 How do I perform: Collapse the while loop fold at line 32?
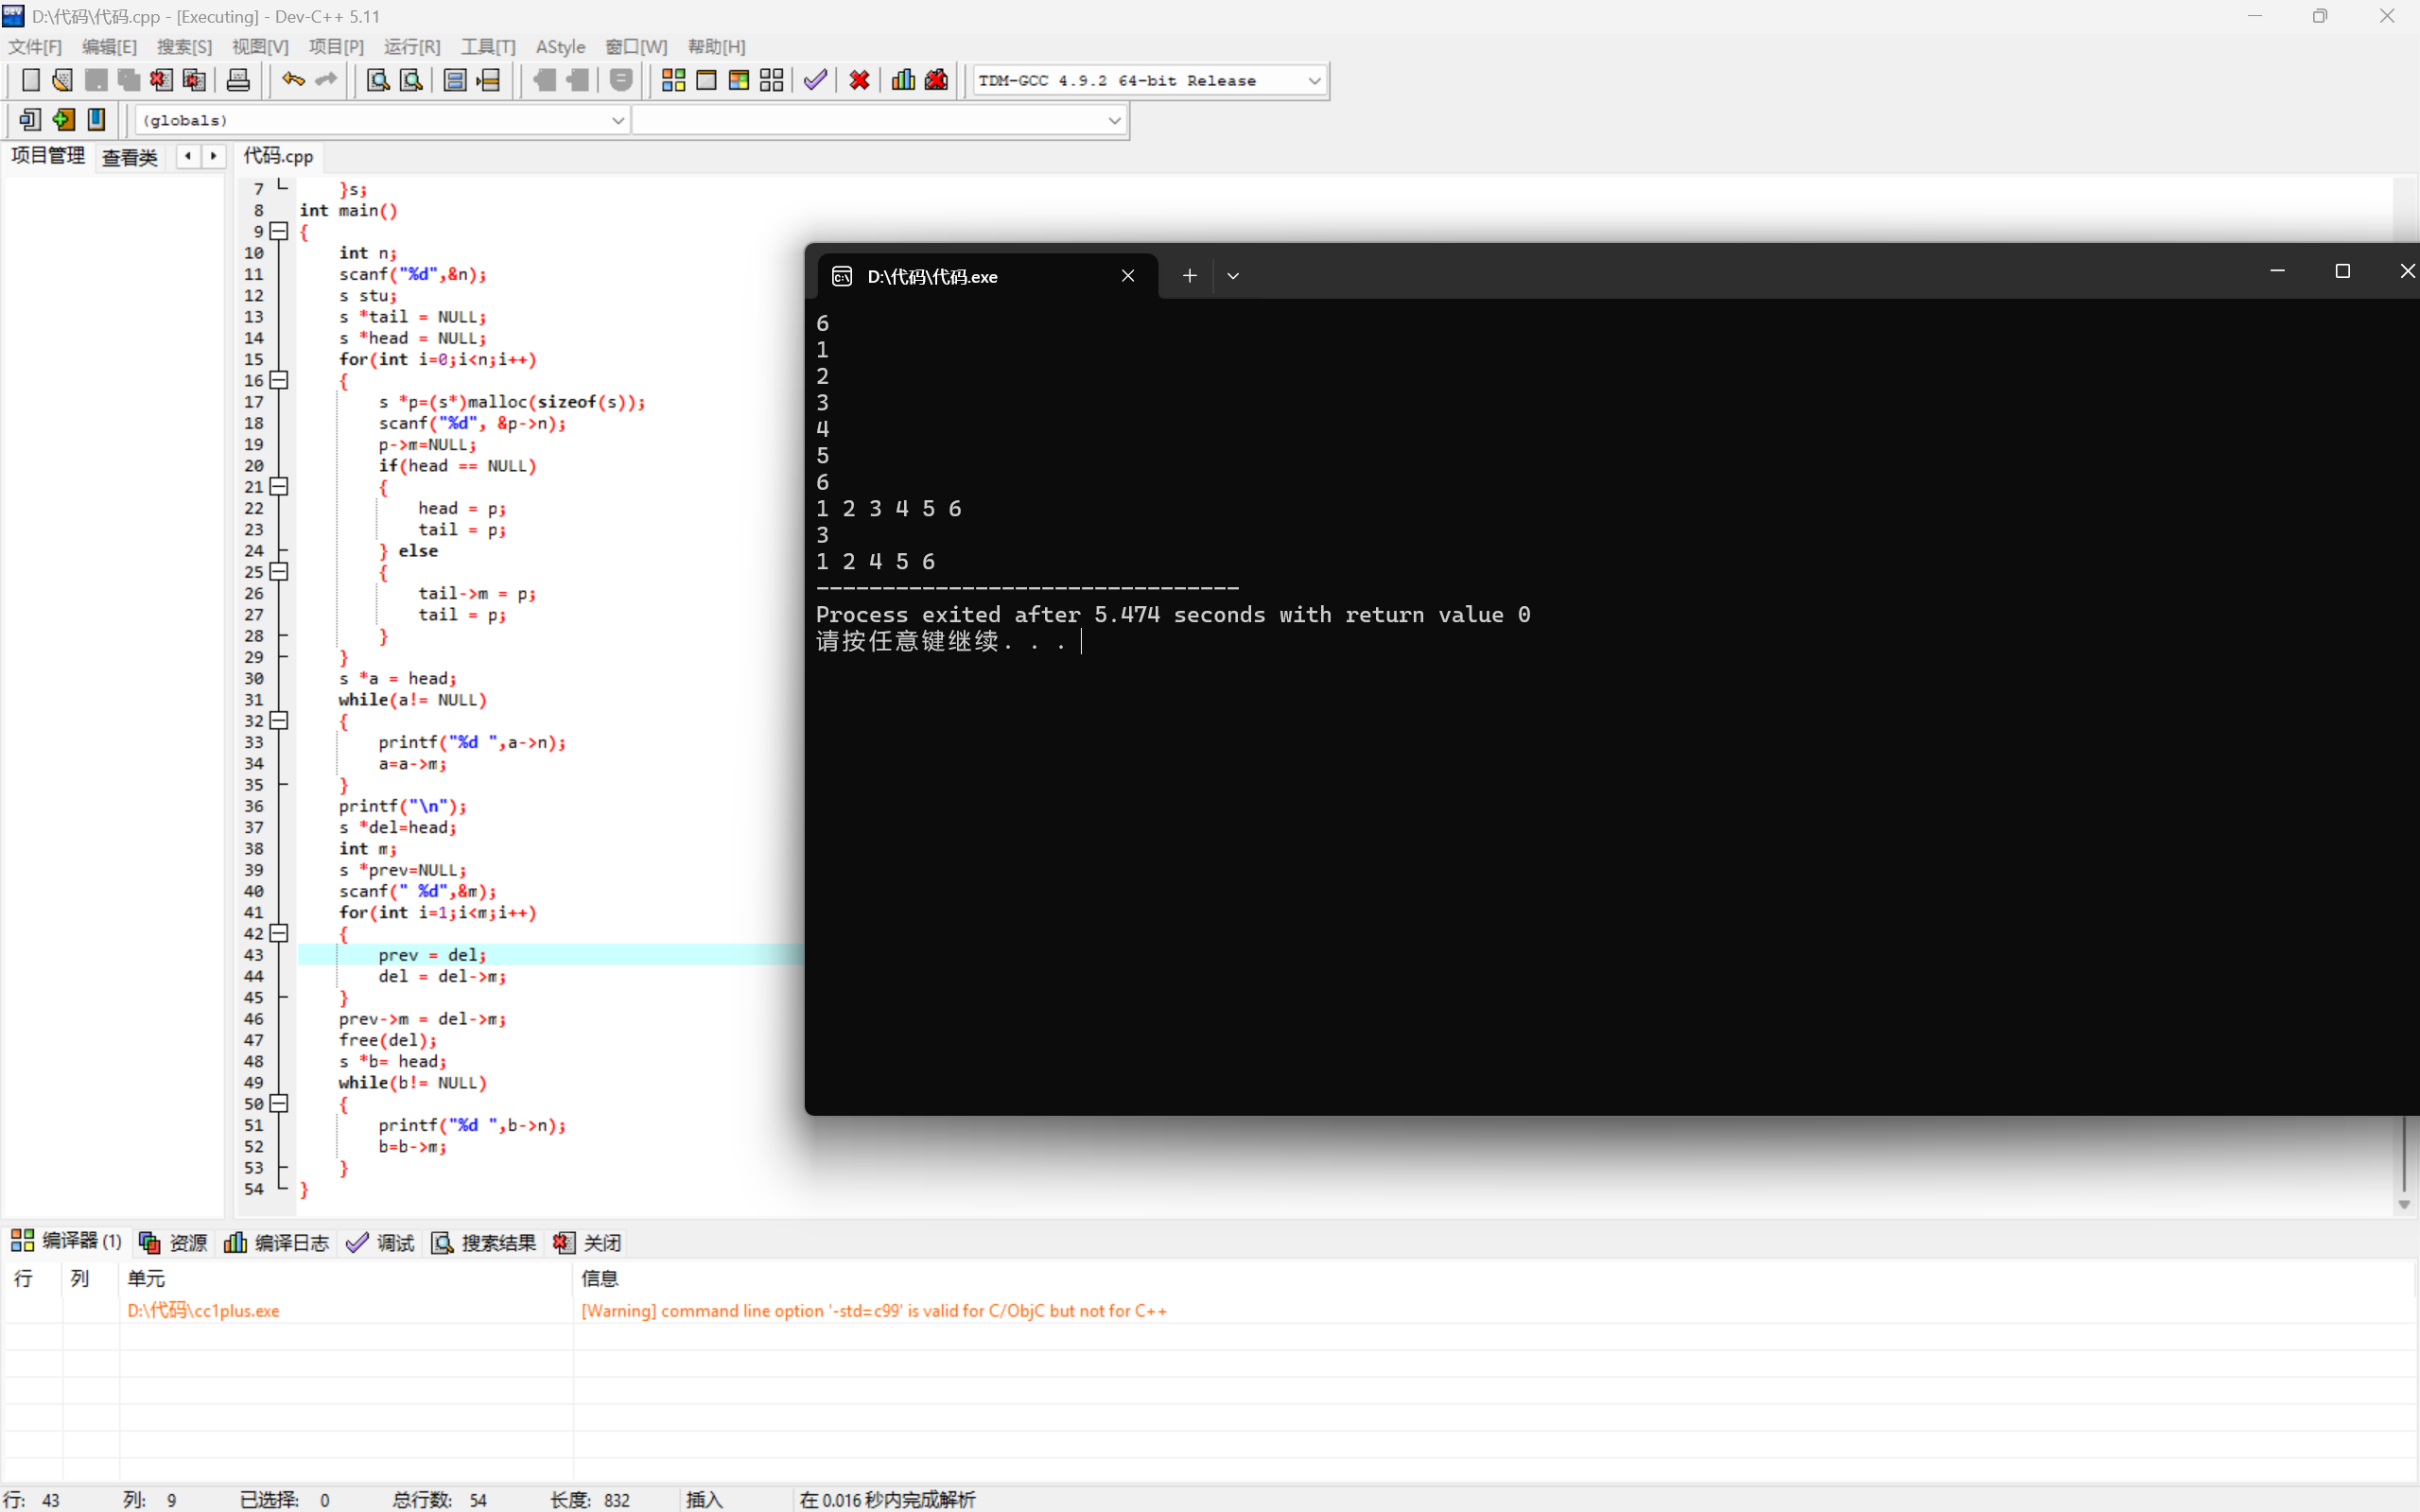pyautogui.click(x=280, y=720)
